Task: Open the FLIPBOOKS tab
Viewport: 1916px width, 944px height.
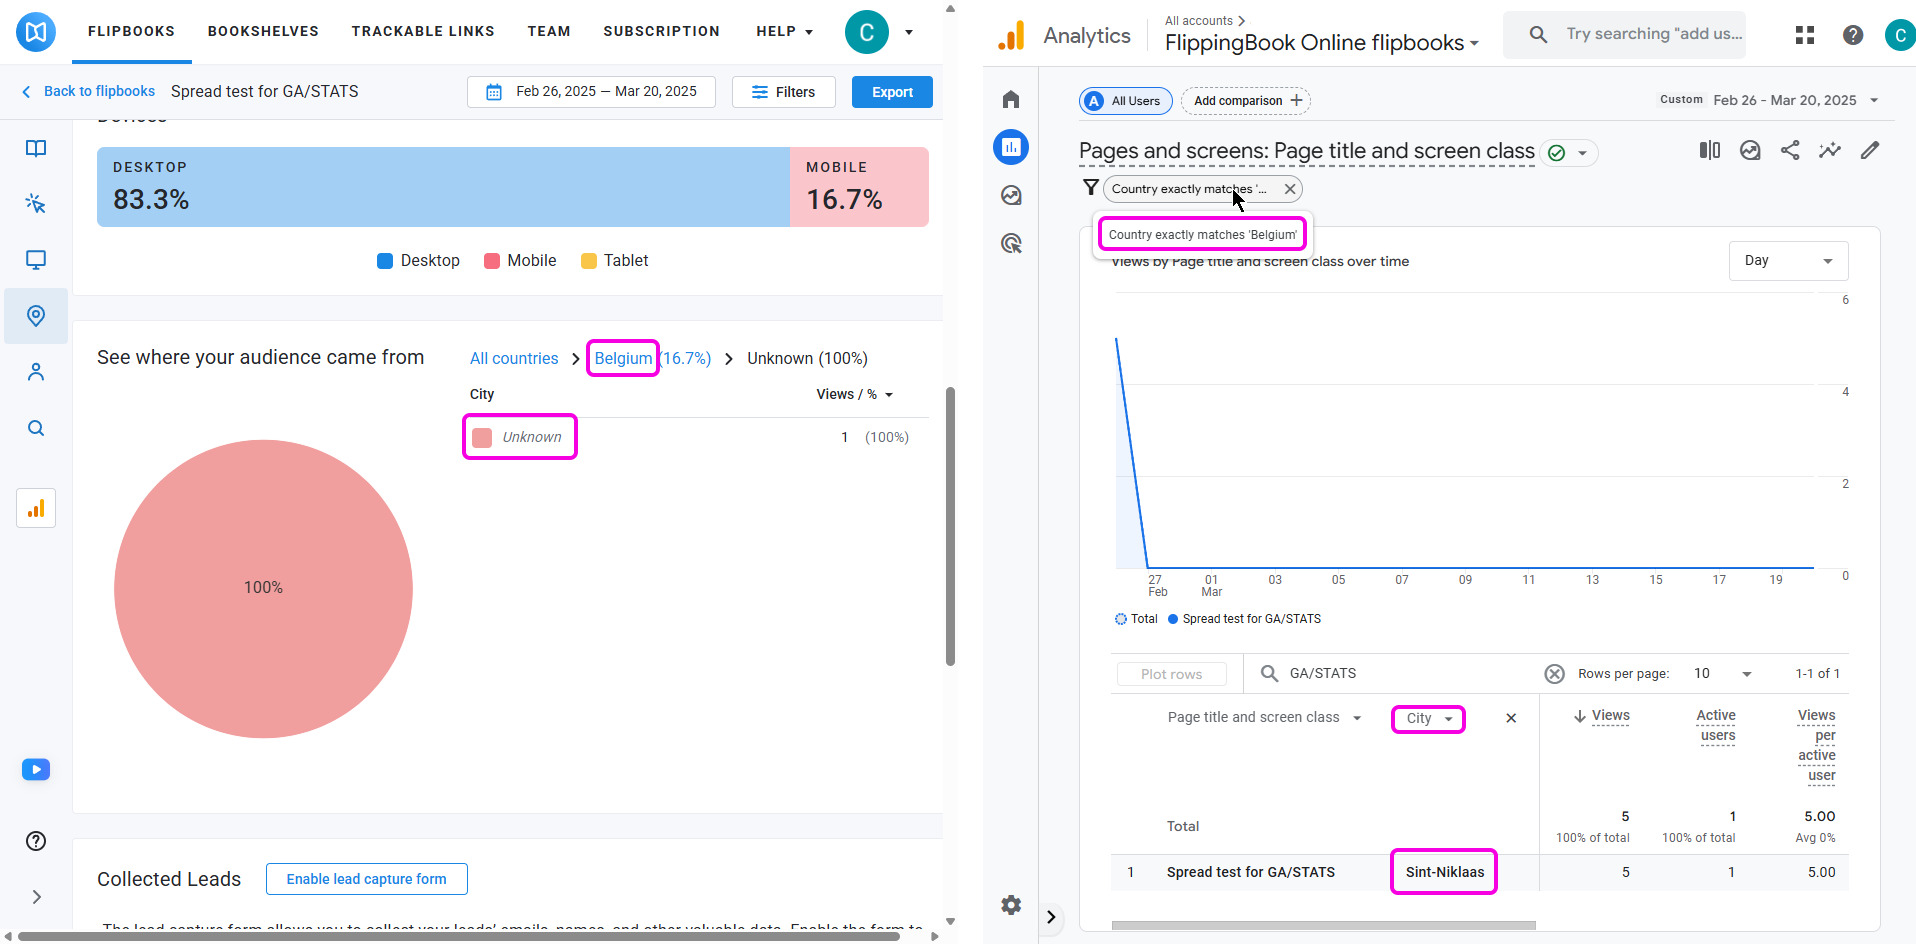Action: 131,32
